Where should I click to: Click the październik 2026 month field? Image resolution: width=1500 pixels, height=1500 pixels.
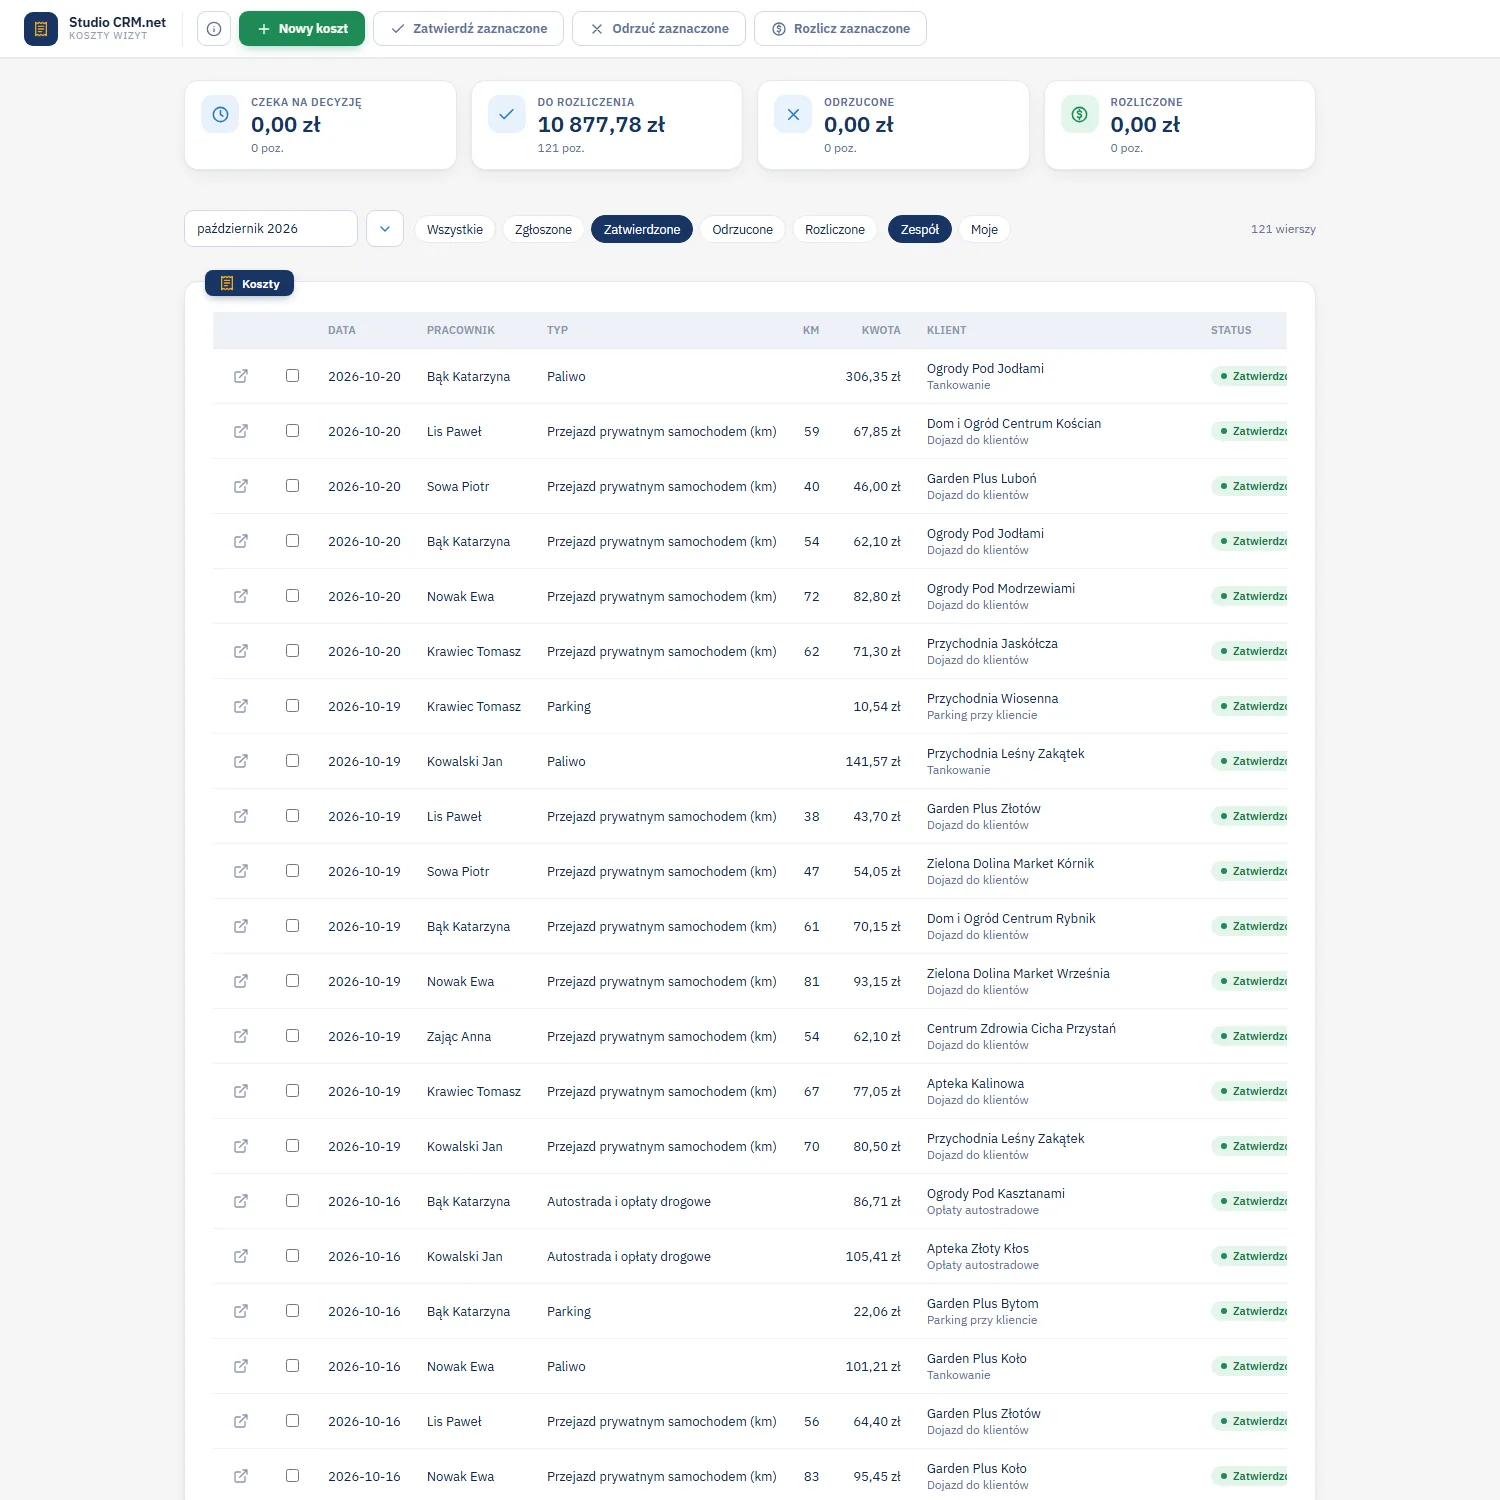271,229
